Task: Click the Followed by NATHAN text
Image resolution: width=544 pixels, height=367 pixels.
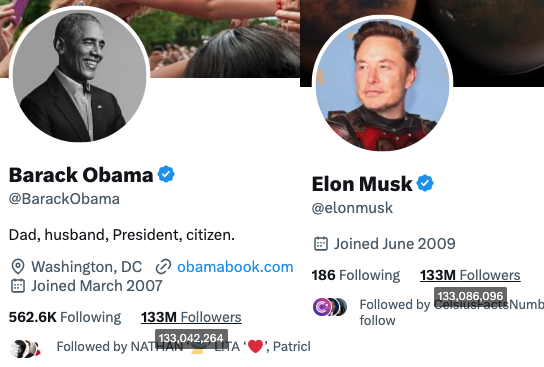Action: [120, 347]
